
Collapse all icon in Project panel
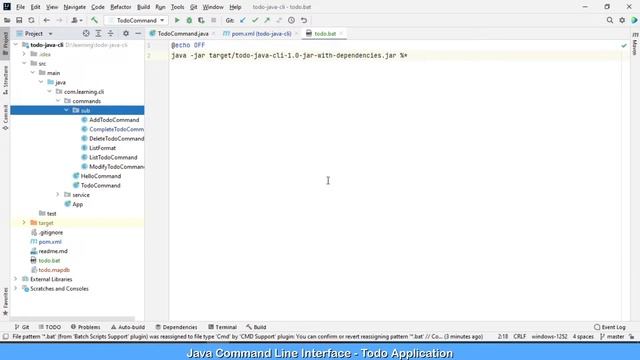click(111, 33)
